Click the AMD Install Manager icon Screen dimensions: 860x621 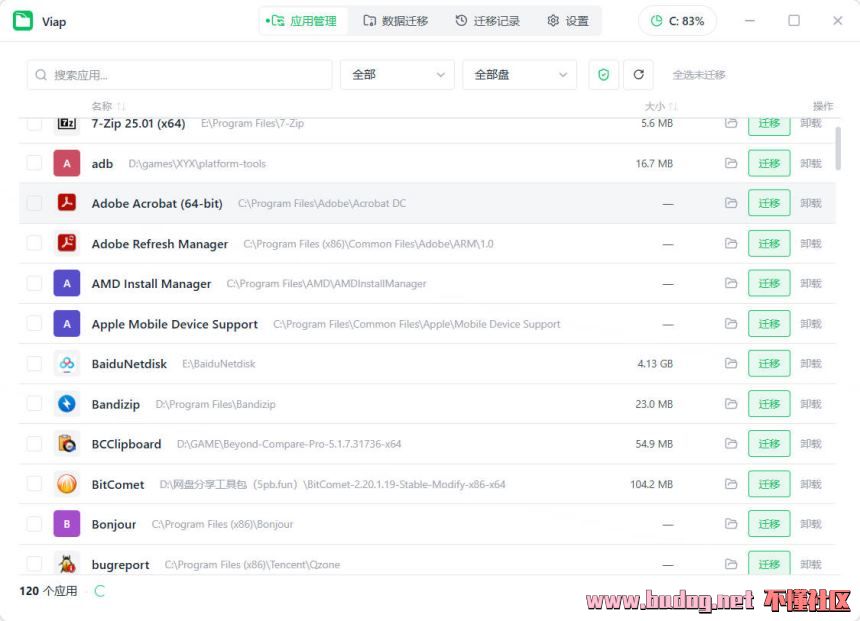point(67,283)
